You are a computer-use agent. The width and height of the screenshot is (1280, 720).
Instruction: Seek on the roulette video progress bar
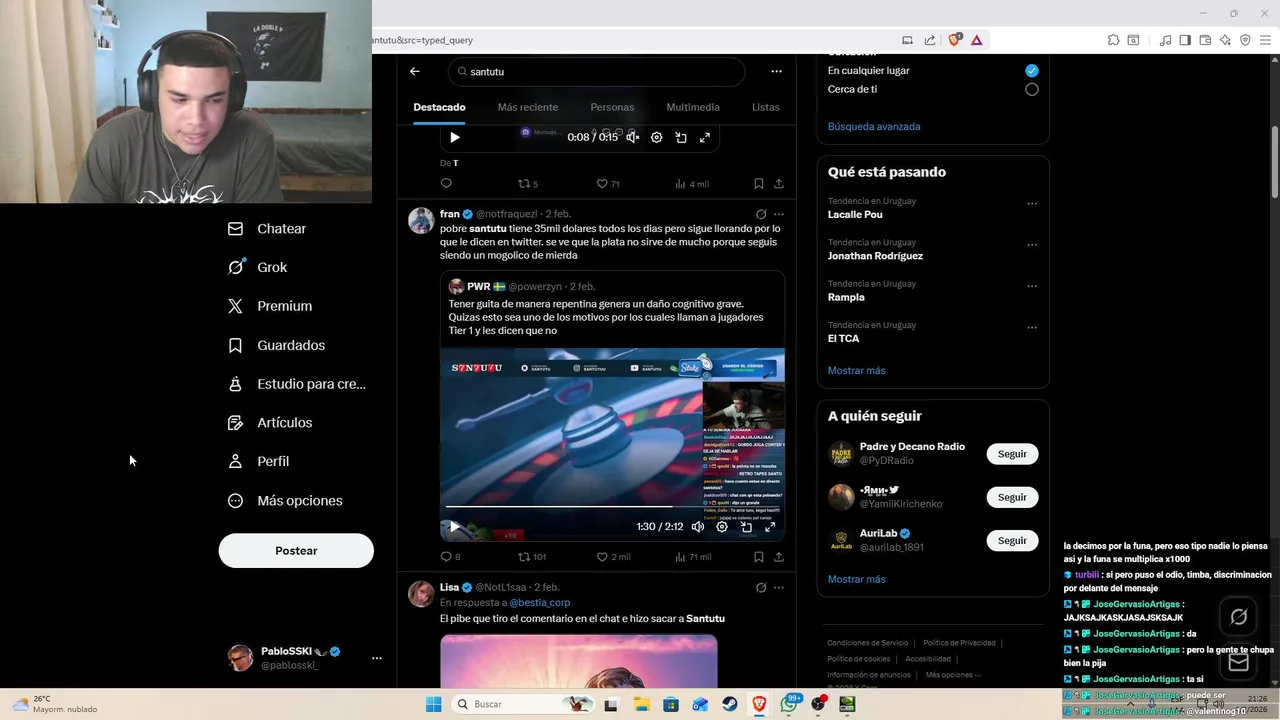612,507
